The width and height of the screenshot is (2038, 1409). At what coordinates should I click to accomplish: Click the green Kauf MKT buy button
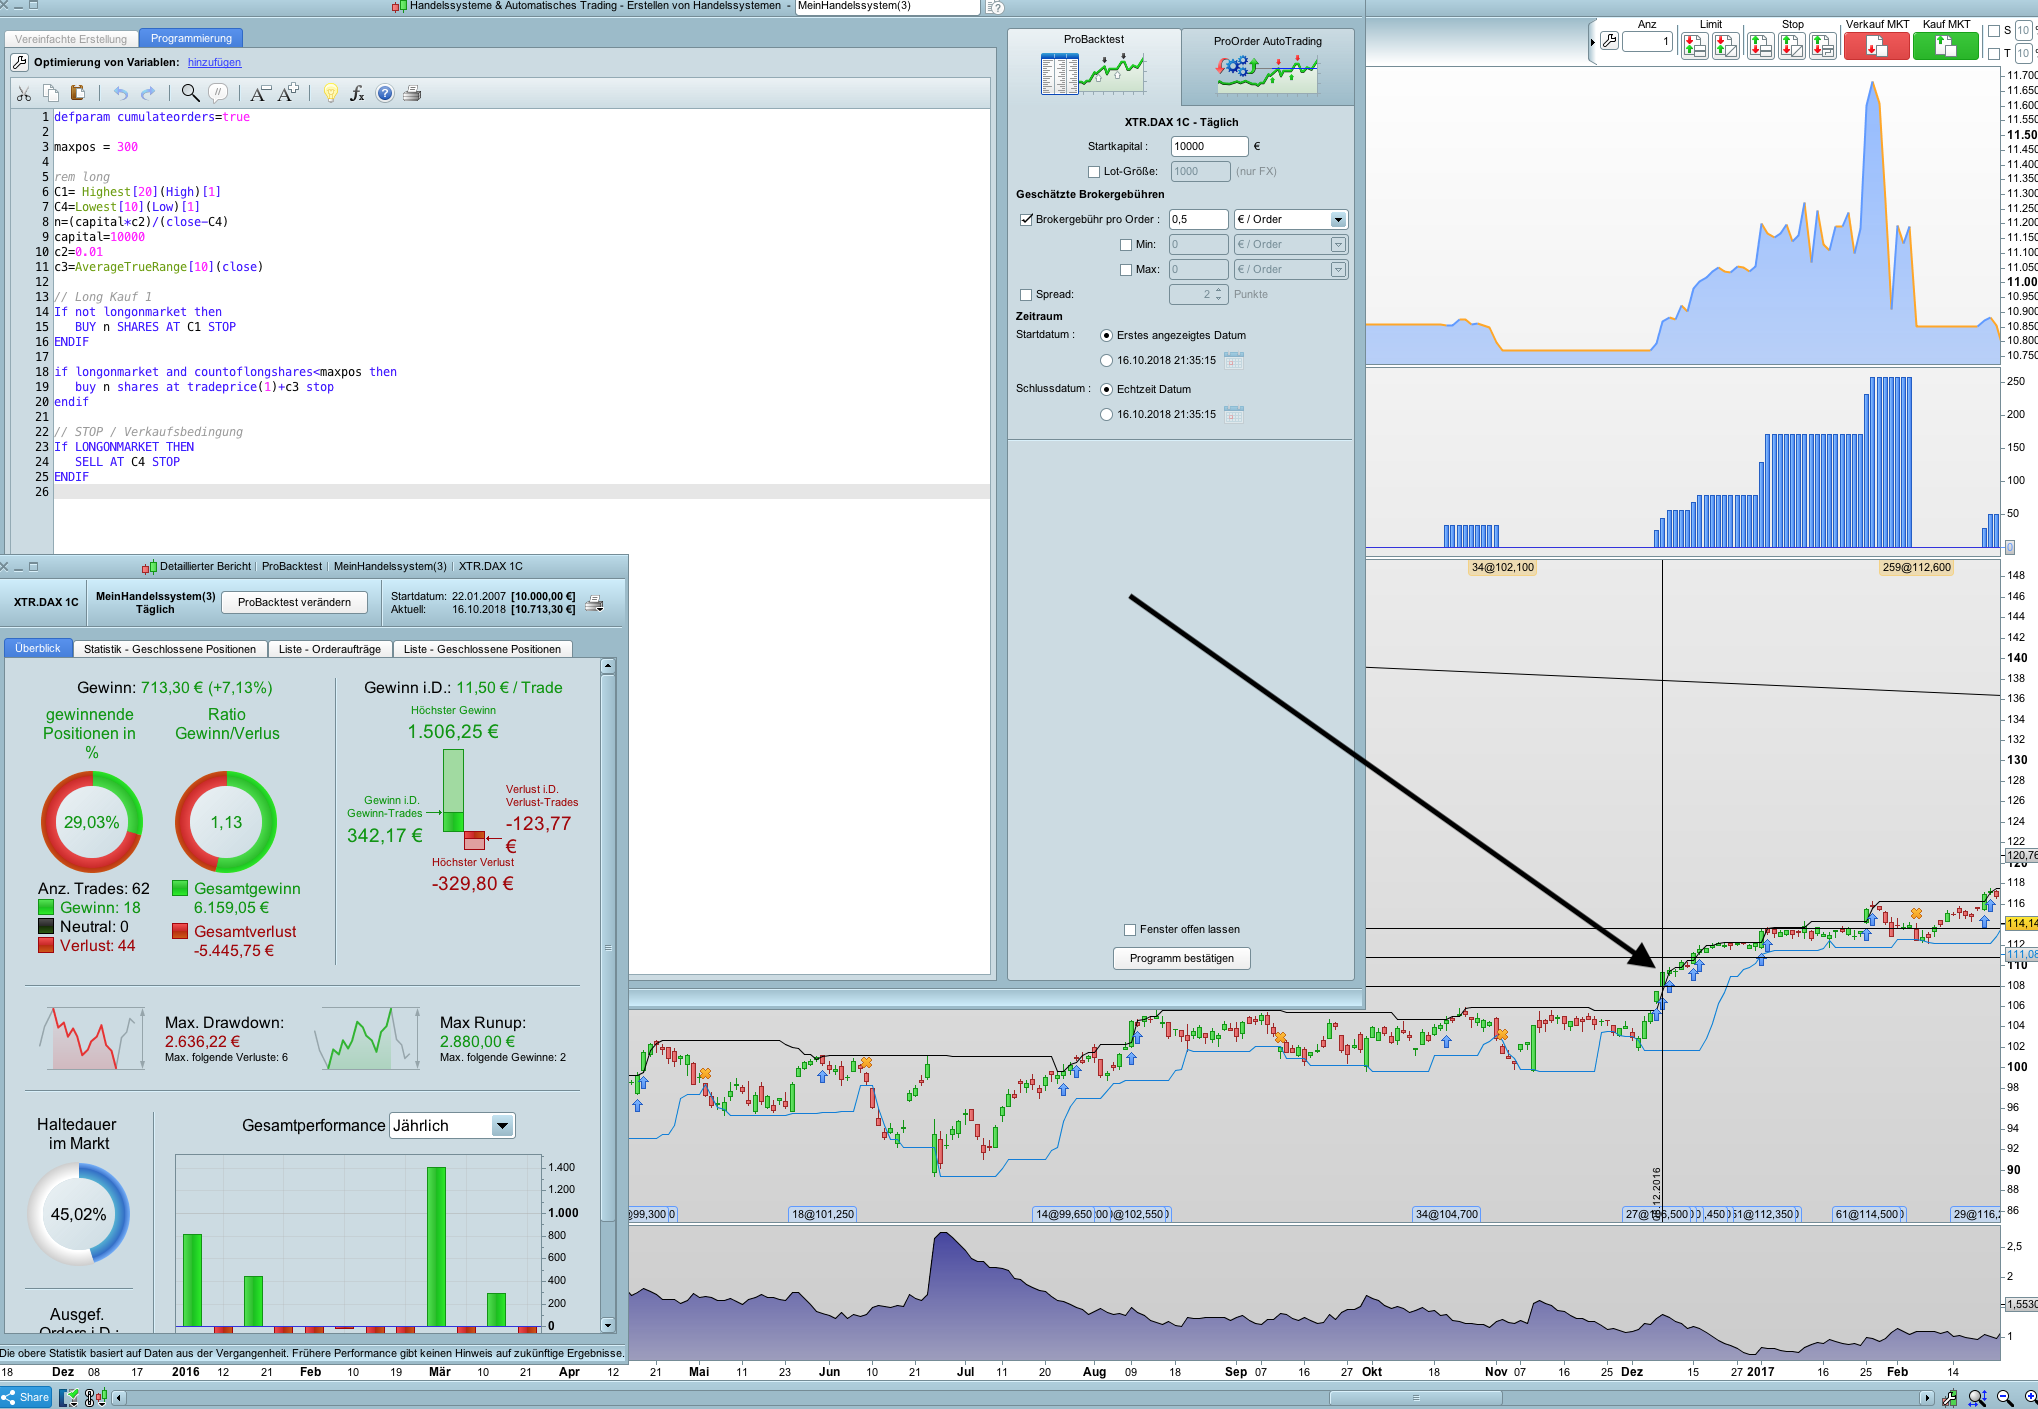[1945, 46]
